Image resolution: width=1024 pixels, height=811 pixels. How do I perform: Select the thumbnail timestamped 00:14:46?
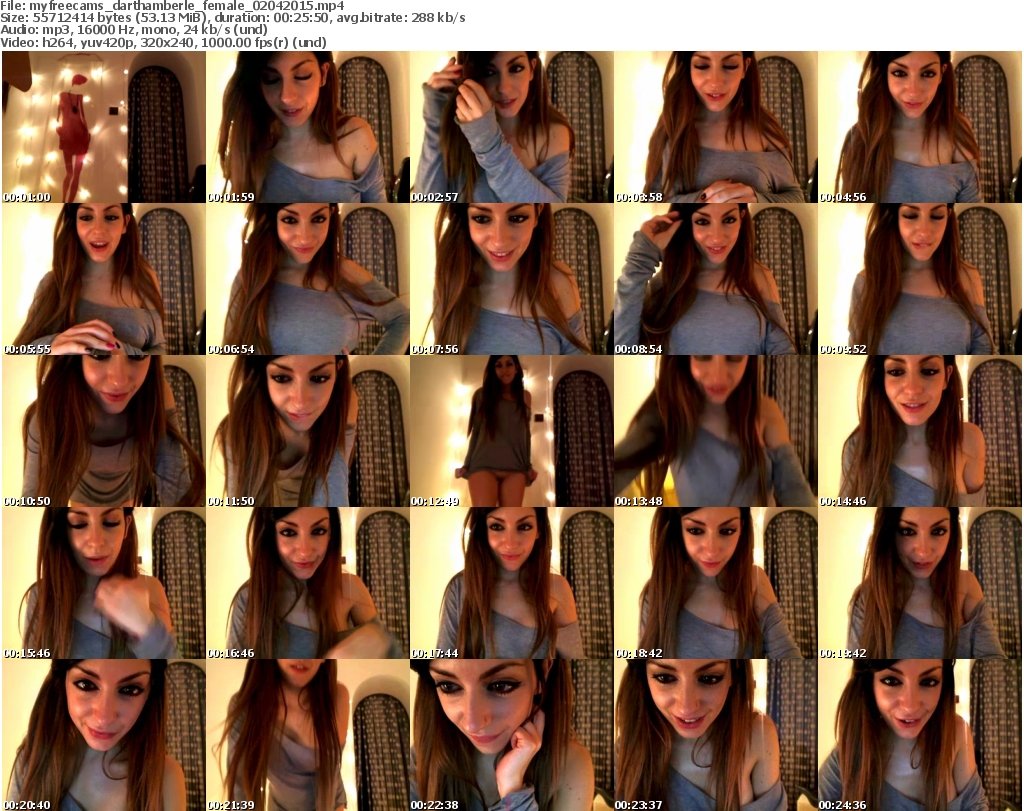coord(920,431)
